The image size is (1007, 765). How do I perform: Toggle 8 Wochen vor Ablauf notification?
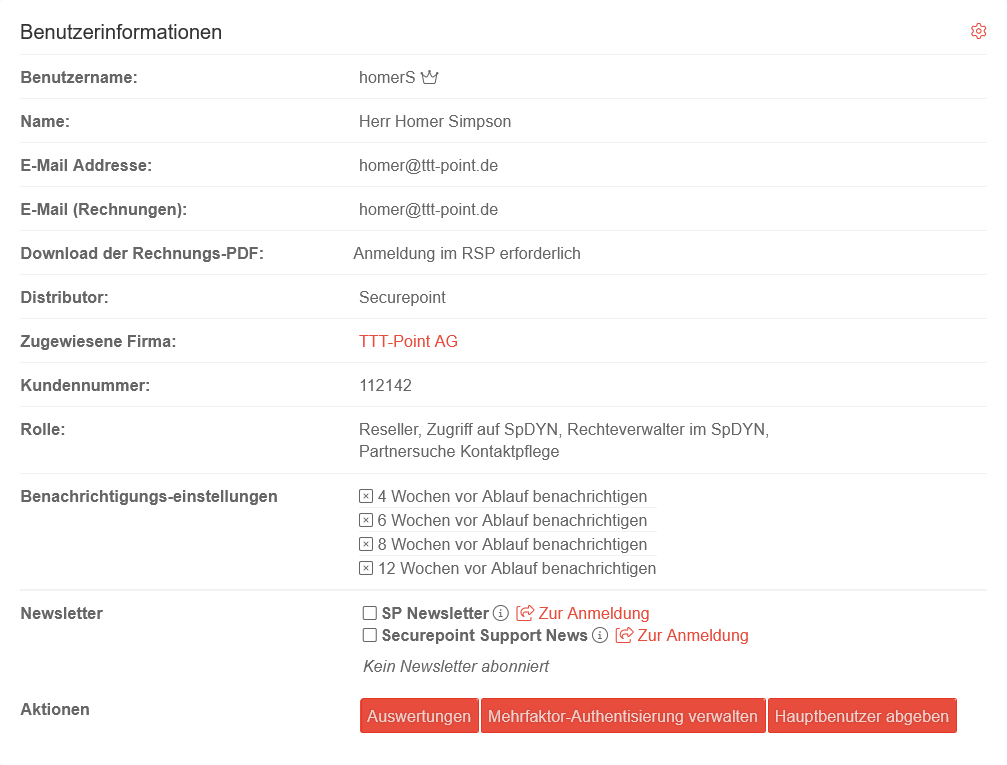coord(366,544)
